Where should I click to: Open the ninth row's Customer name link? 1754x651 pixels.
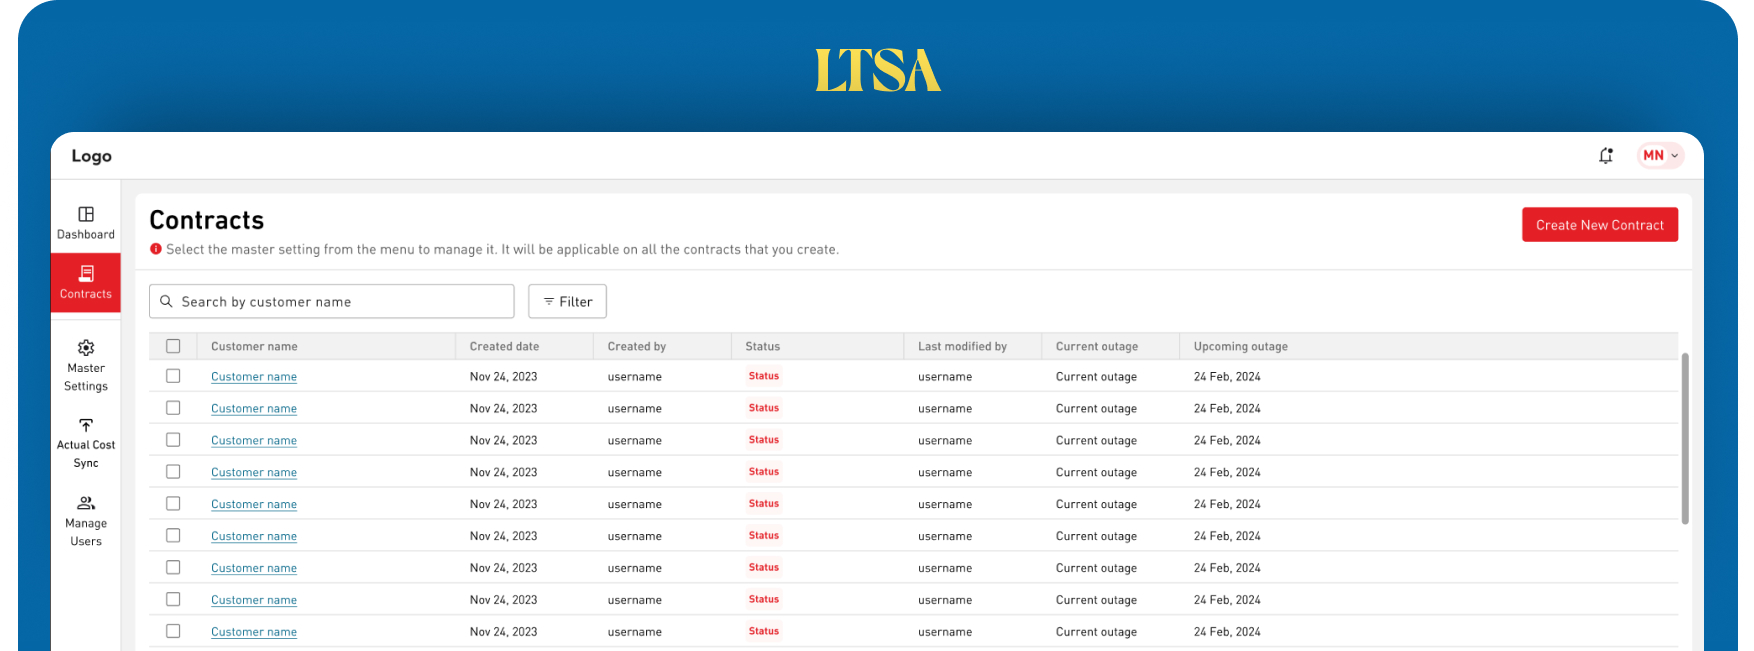(254, 632)
